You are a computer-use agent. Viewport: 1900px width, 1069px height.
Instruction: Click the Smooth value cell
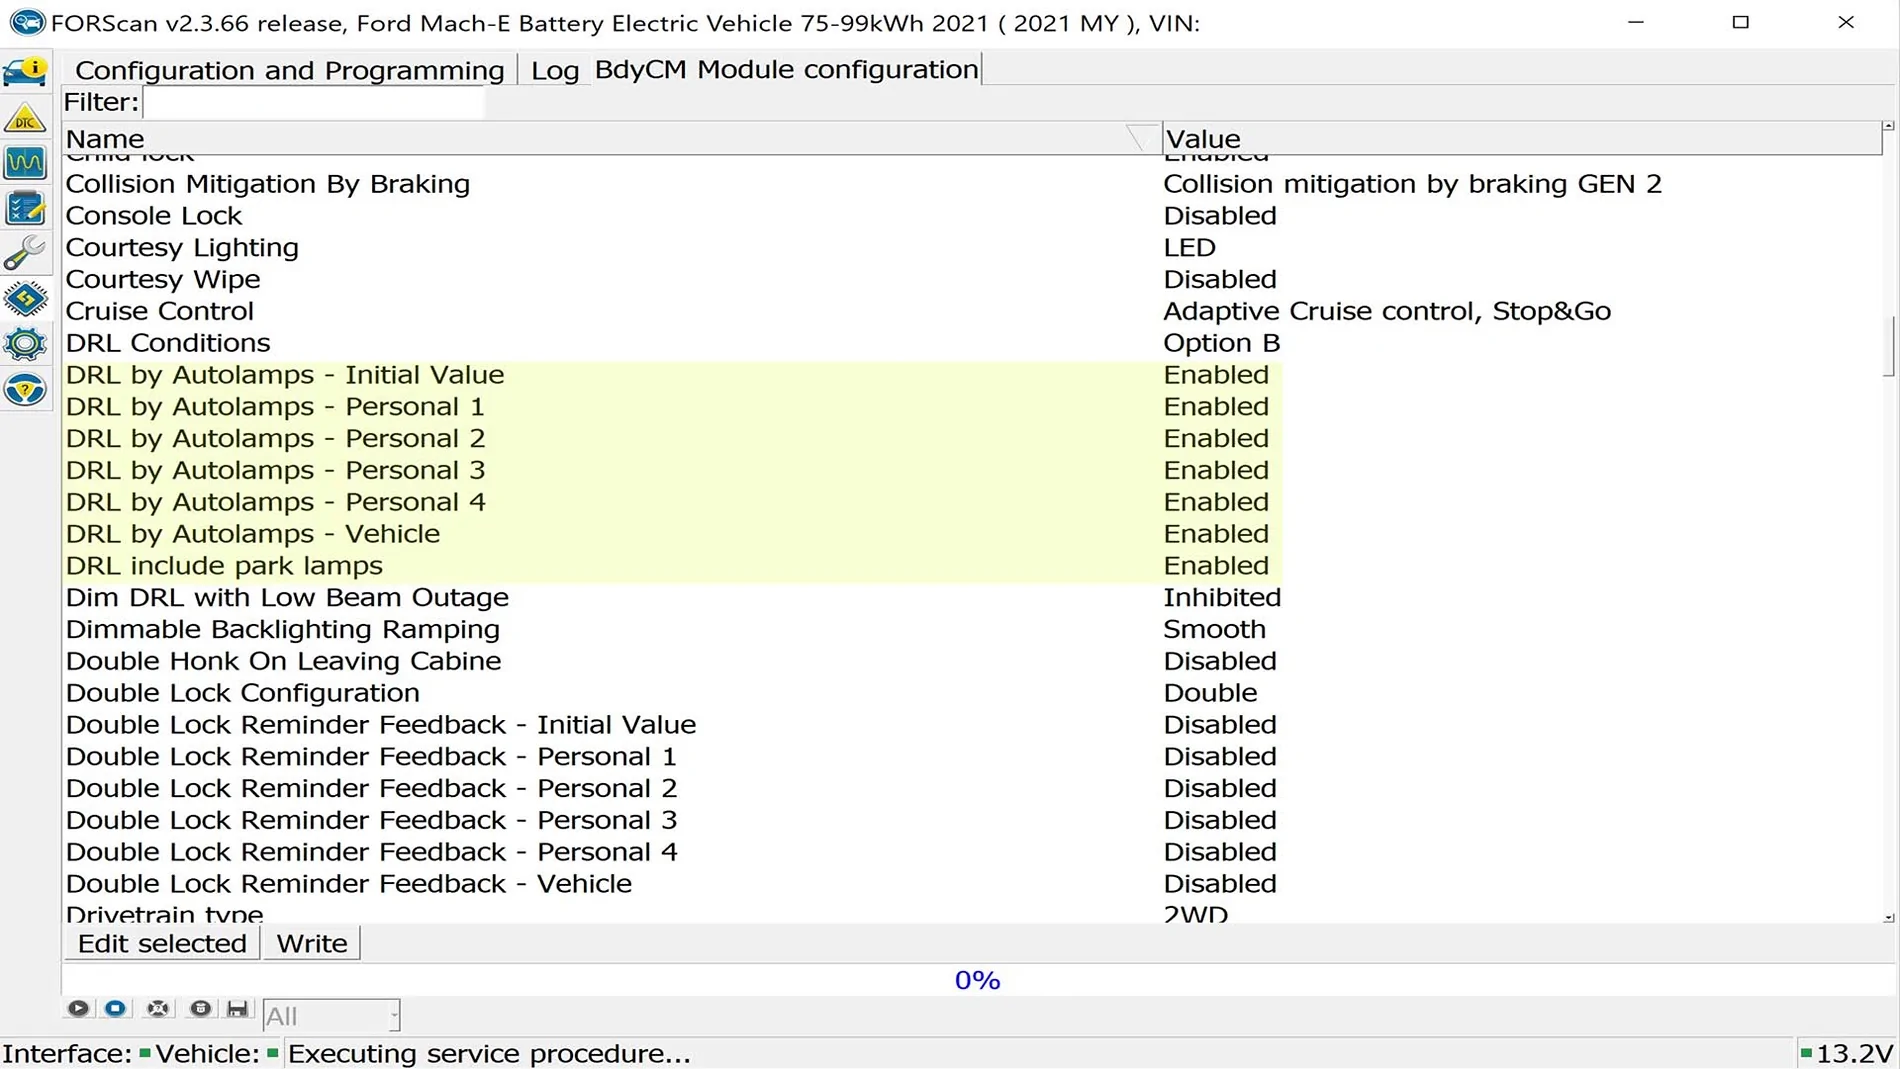click(x=1214, y=629)
